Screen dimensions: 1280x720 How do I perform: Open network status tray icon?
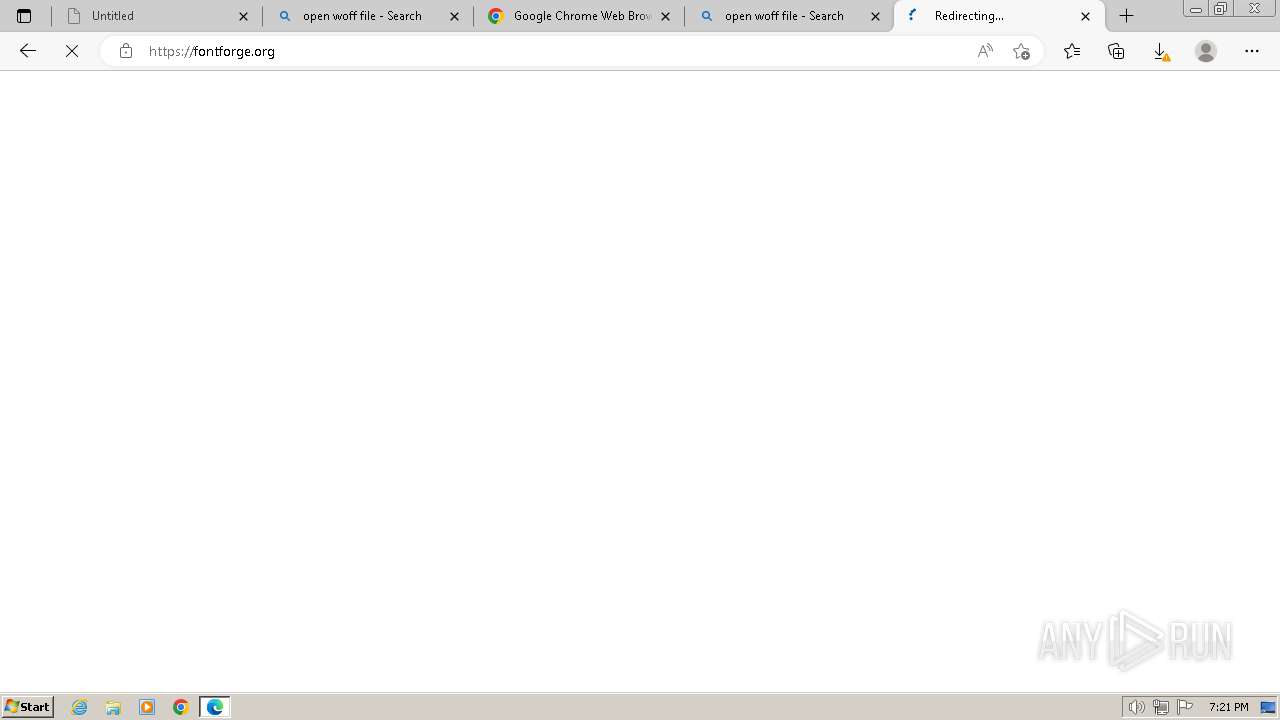click(x=1161, y=707)
